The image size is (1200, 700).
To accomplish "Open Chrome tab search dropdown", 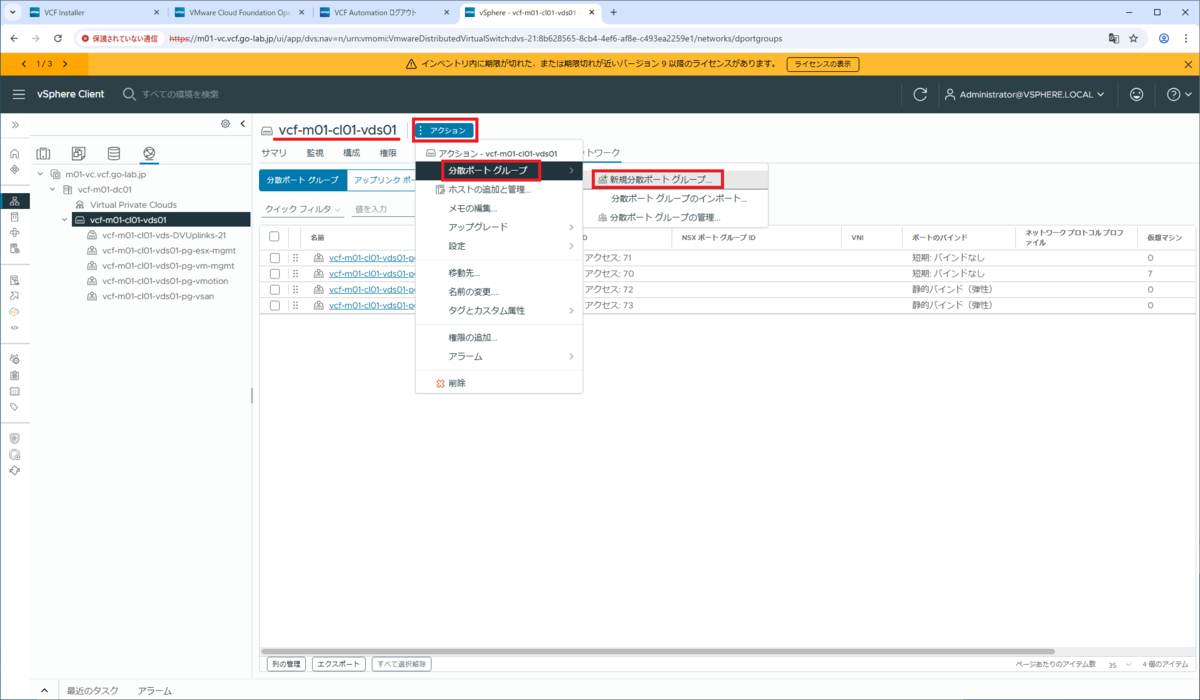I will [x=12, y=12].
